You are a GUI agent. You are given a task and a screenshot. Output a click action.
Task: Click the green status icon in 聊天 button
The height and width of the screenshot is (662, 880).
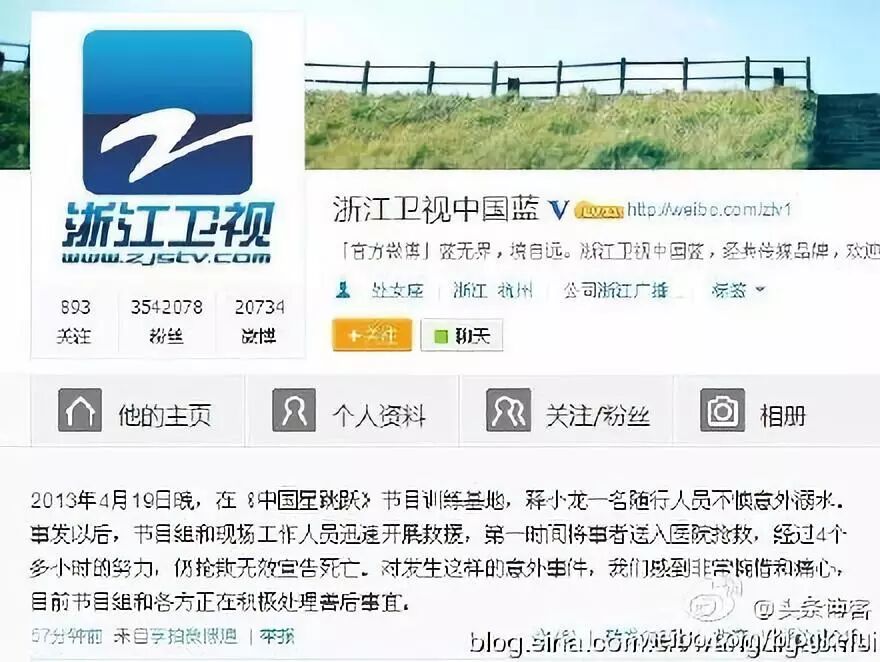(x=441, y=335)
